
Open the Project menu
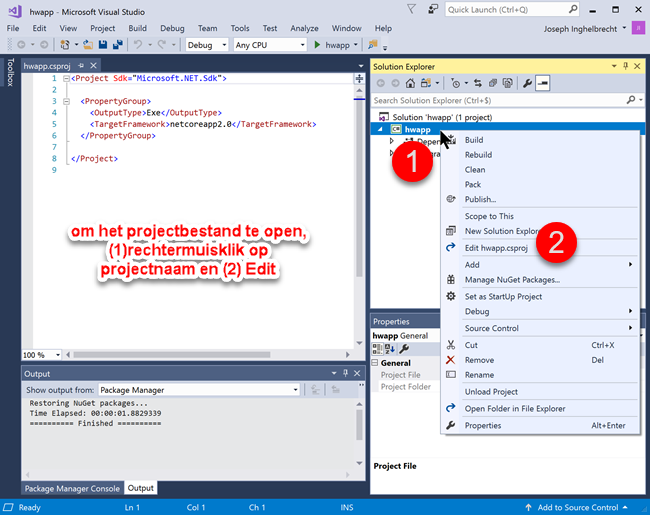[102, 28]
